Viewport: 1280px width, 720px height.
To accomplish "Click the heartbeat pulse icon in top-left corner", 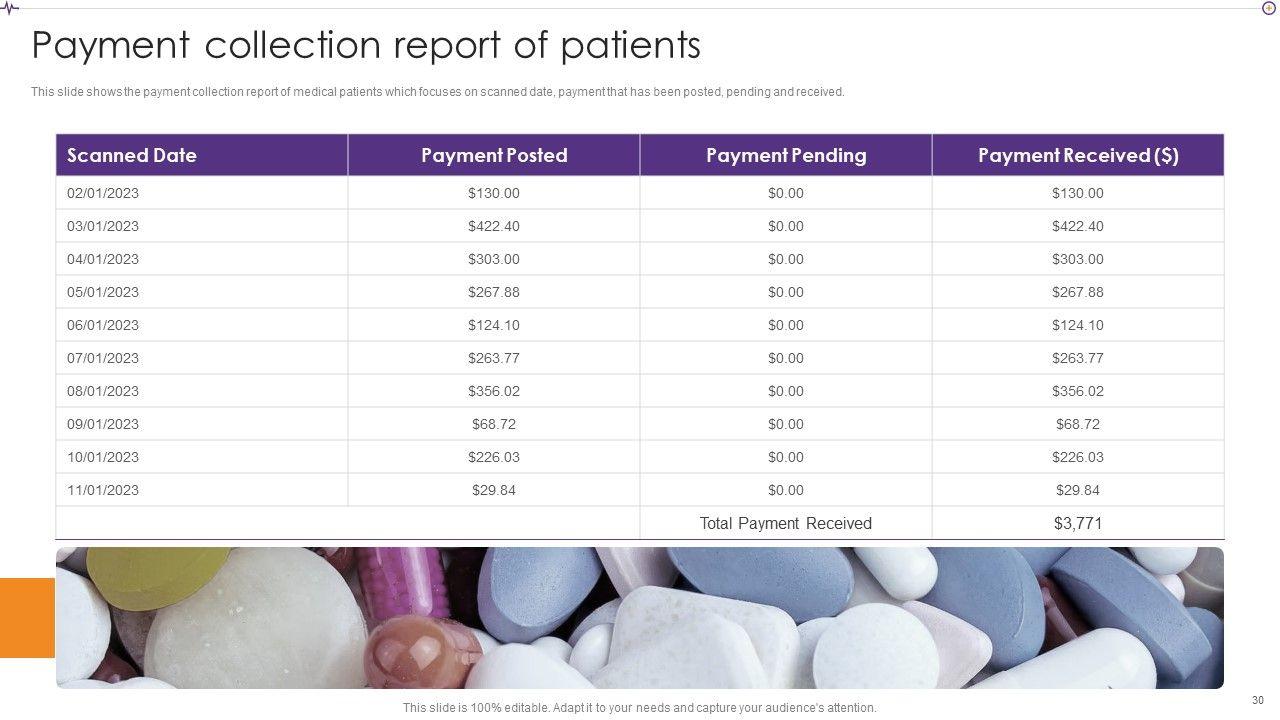I will click(x=9, y=8).
